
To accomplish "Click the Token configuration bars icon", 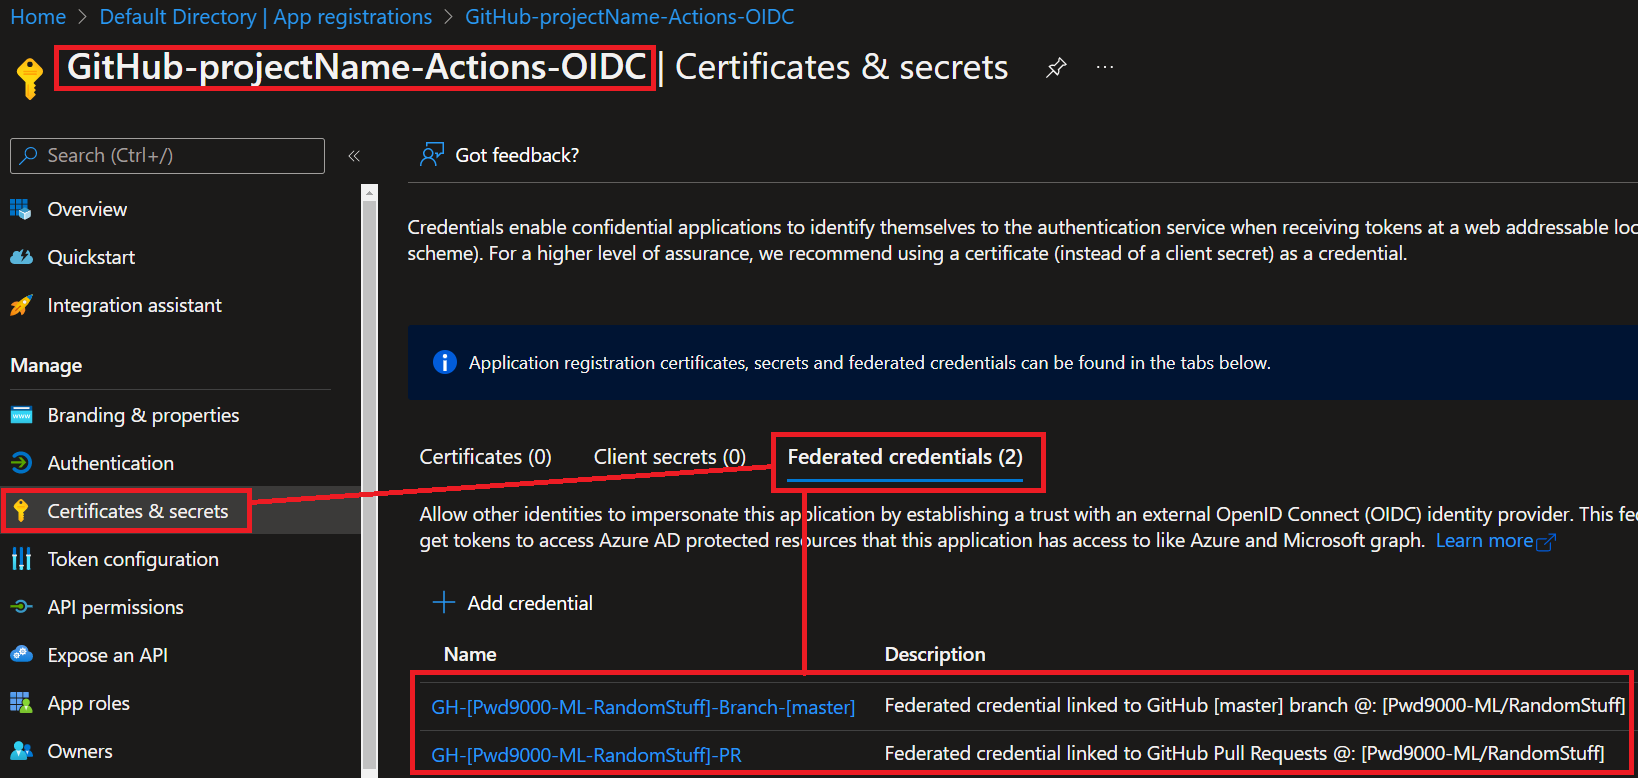I will tap(21, 559).
